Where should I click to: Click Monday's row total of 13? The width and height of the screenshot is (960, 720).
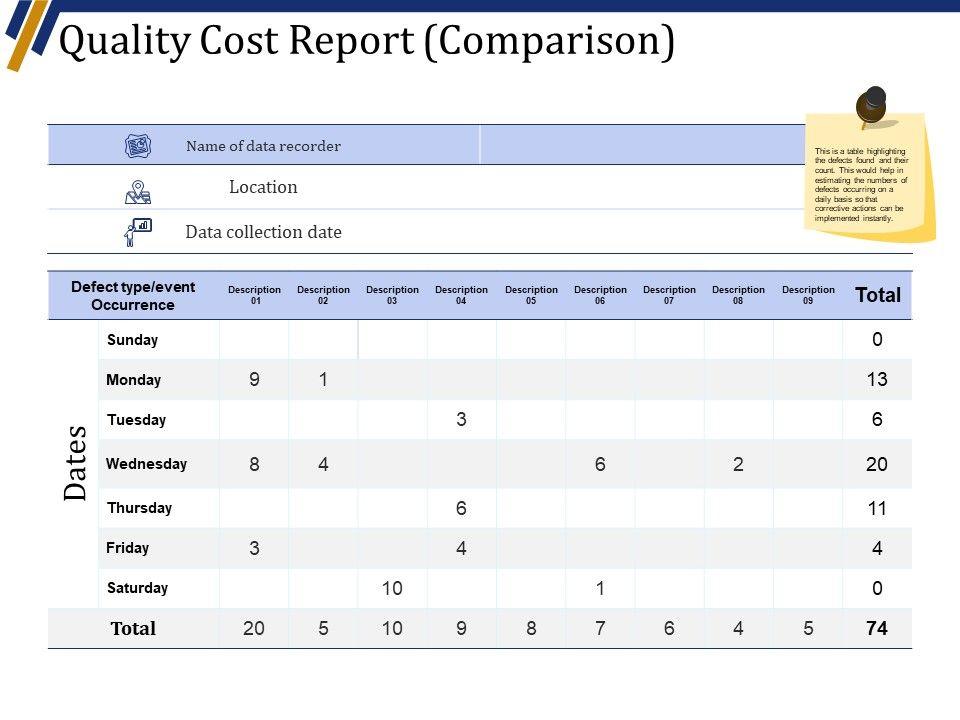point(877,380)
